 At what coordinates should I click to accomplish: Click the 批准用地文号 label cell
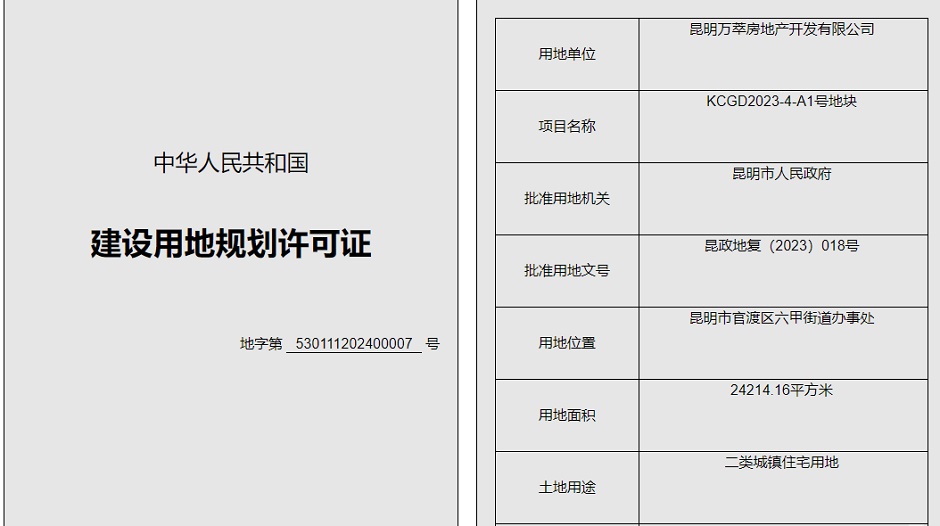click(567, 270)
